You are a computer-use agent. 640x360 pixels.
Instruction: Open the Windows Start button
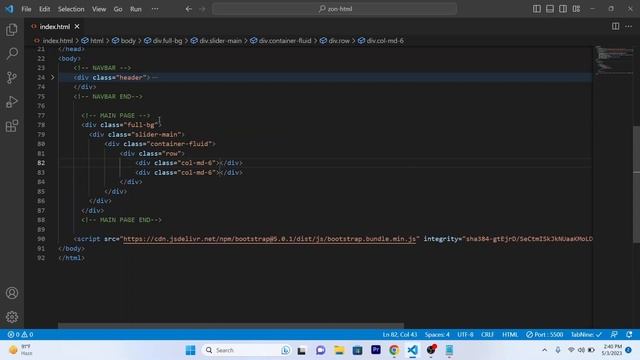190,350
